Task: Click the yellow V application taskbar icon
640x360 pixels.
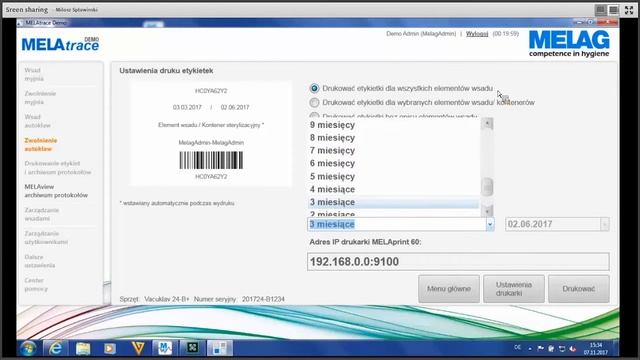Action: coord(138,348)
